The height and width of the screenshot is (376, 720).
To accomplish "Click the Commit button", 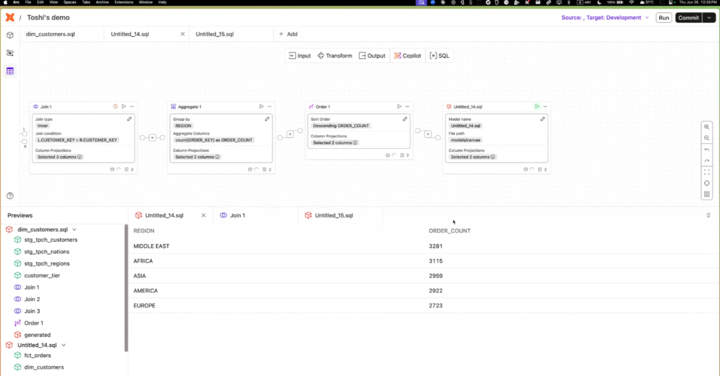I will pos(688,17).
